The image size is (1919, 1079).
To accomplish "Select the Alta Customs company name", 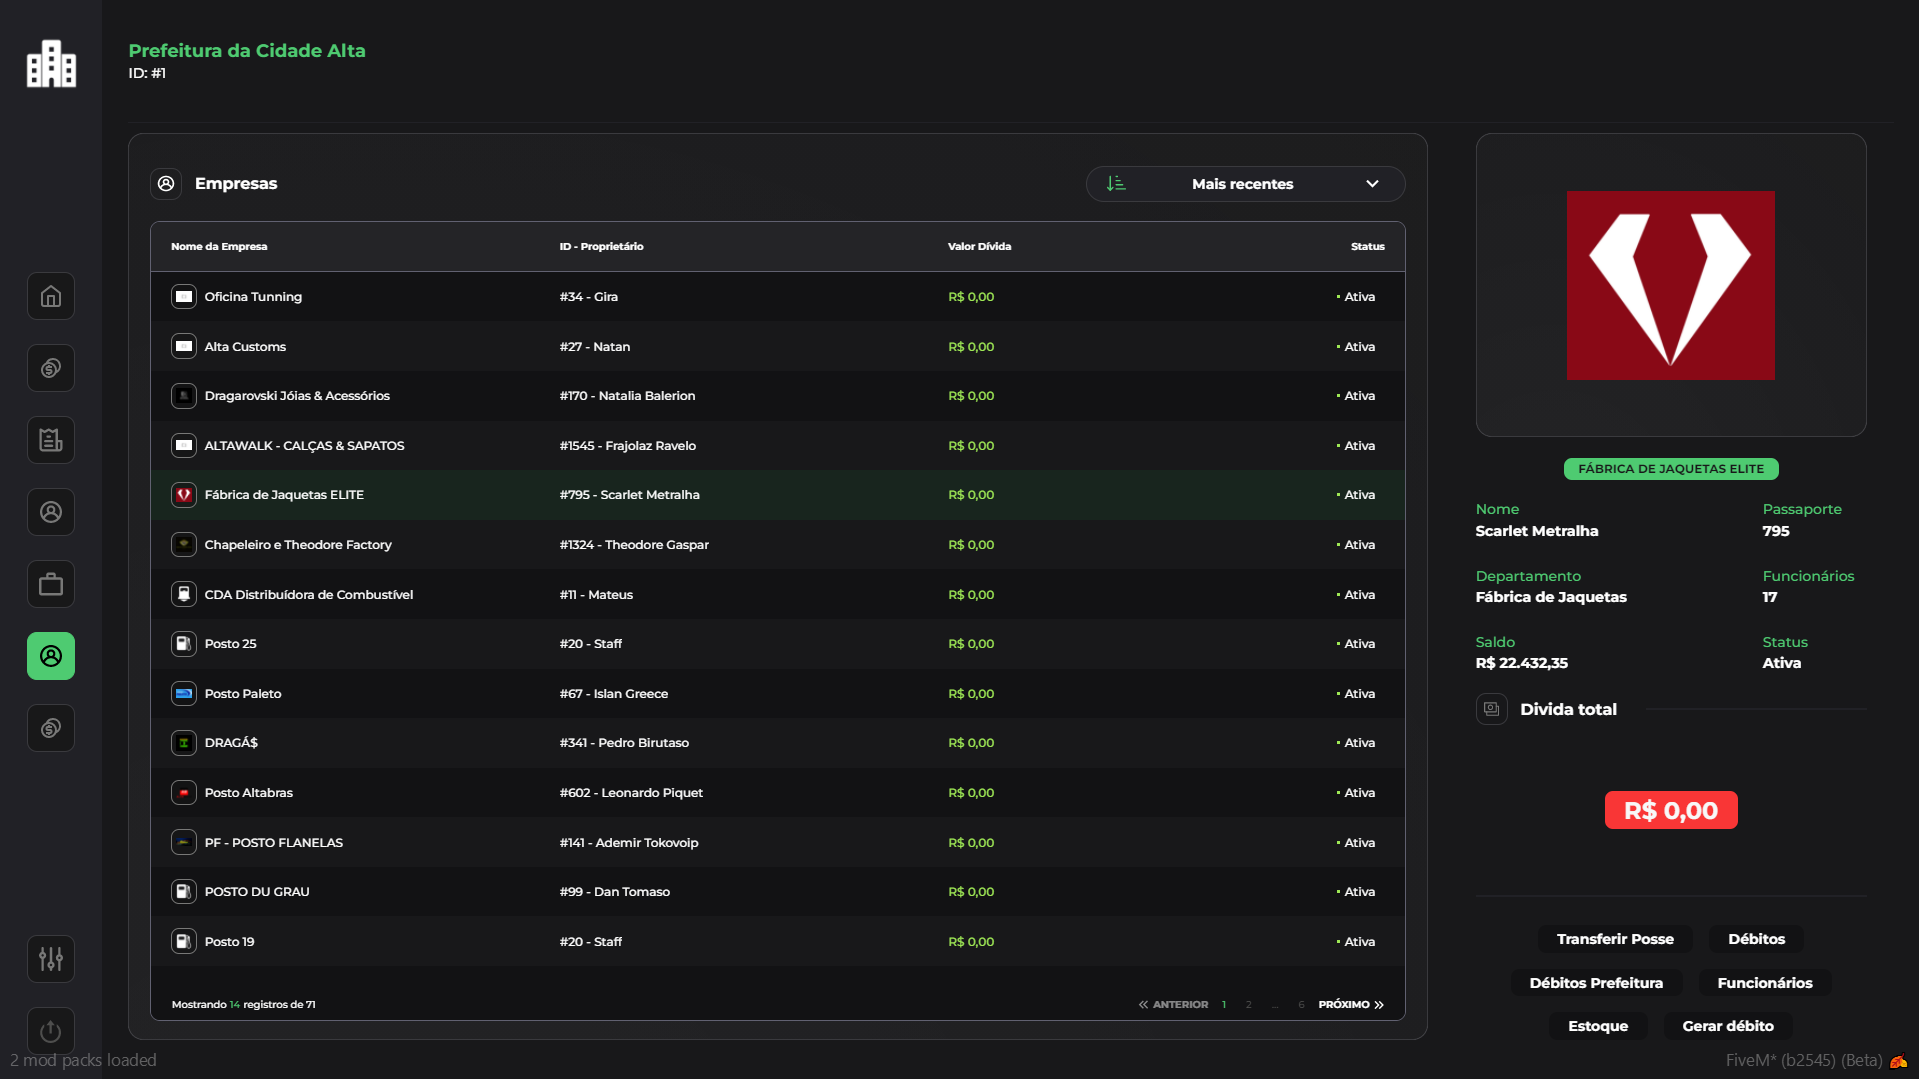I will click(x=245, y=347).
